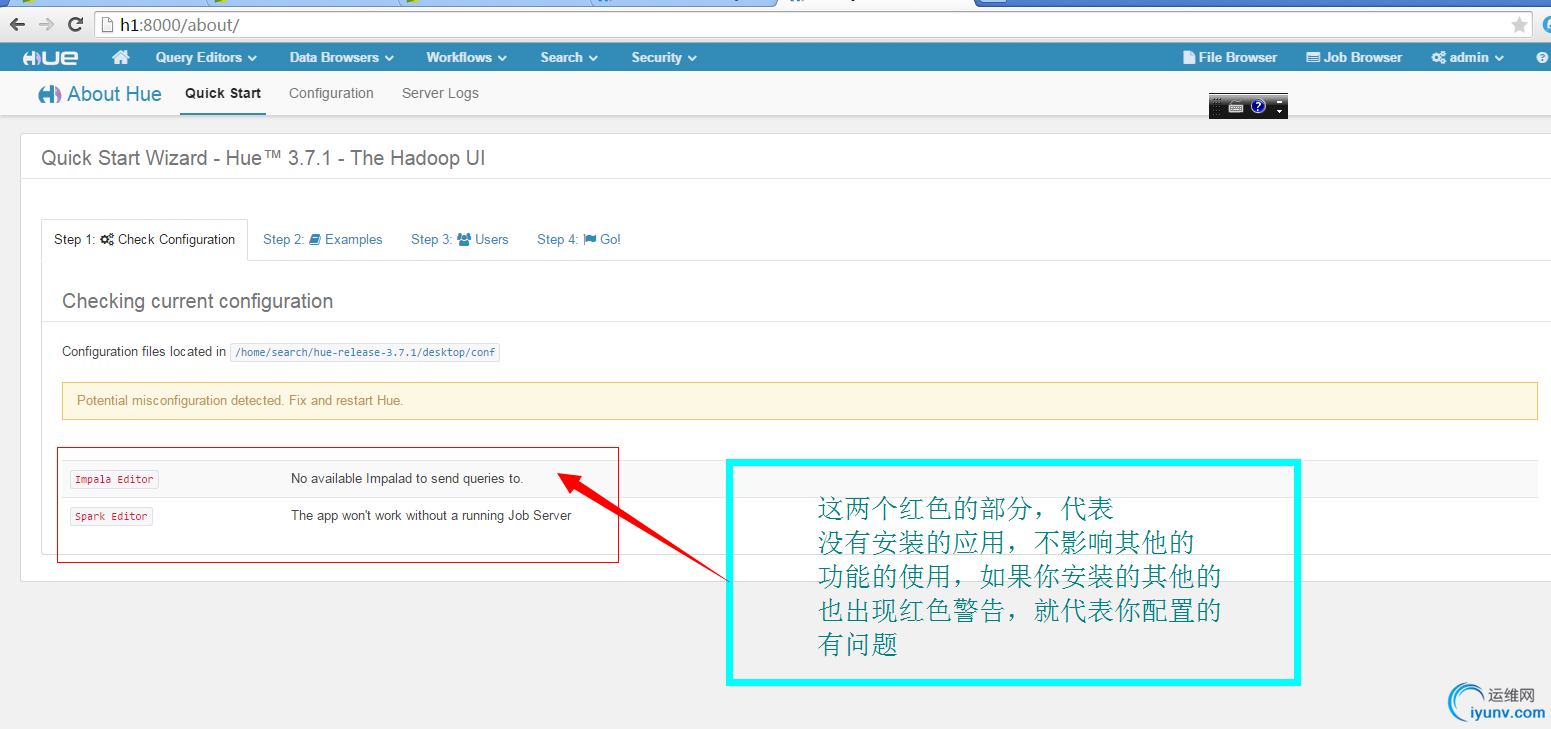Screen dimensions: 1551x729
Task: Click the configuration path /home/search/hue-release-3.7.1/desktop/conf
Action: 365,352
